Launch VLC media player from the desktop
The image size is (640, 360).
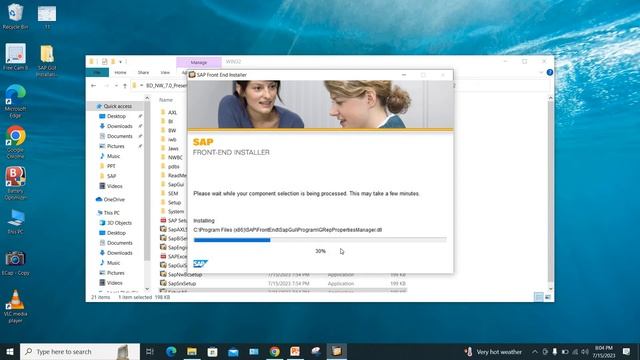tap(15, 307)
